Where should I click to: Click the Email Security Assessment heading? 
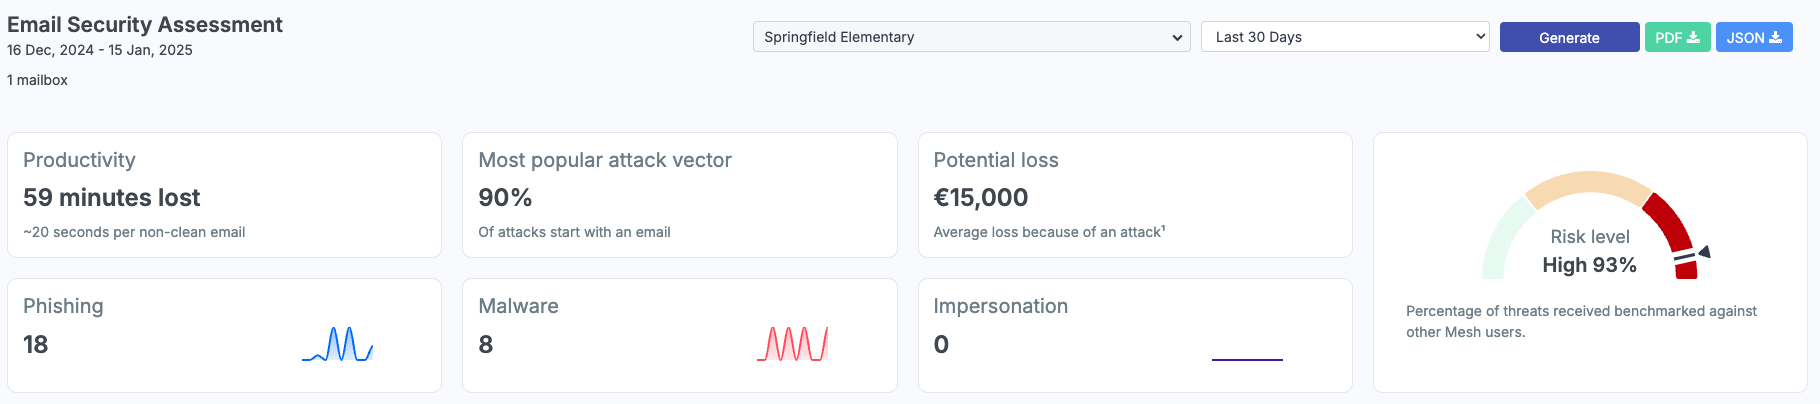(x=145, y=24)
